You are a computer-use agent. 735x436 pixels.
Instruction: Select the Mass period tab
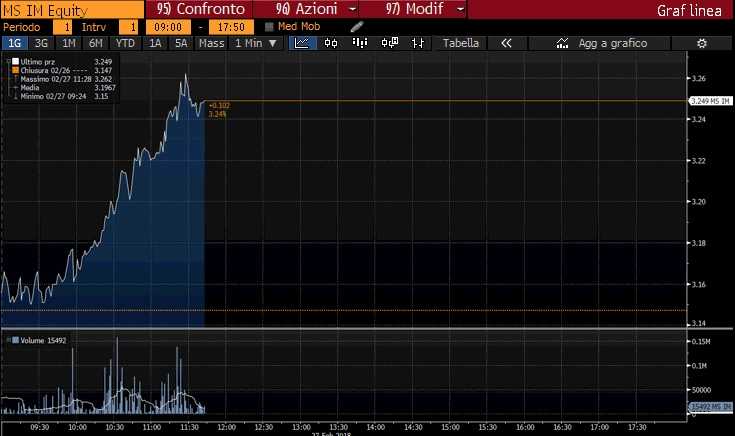point(211,43)
